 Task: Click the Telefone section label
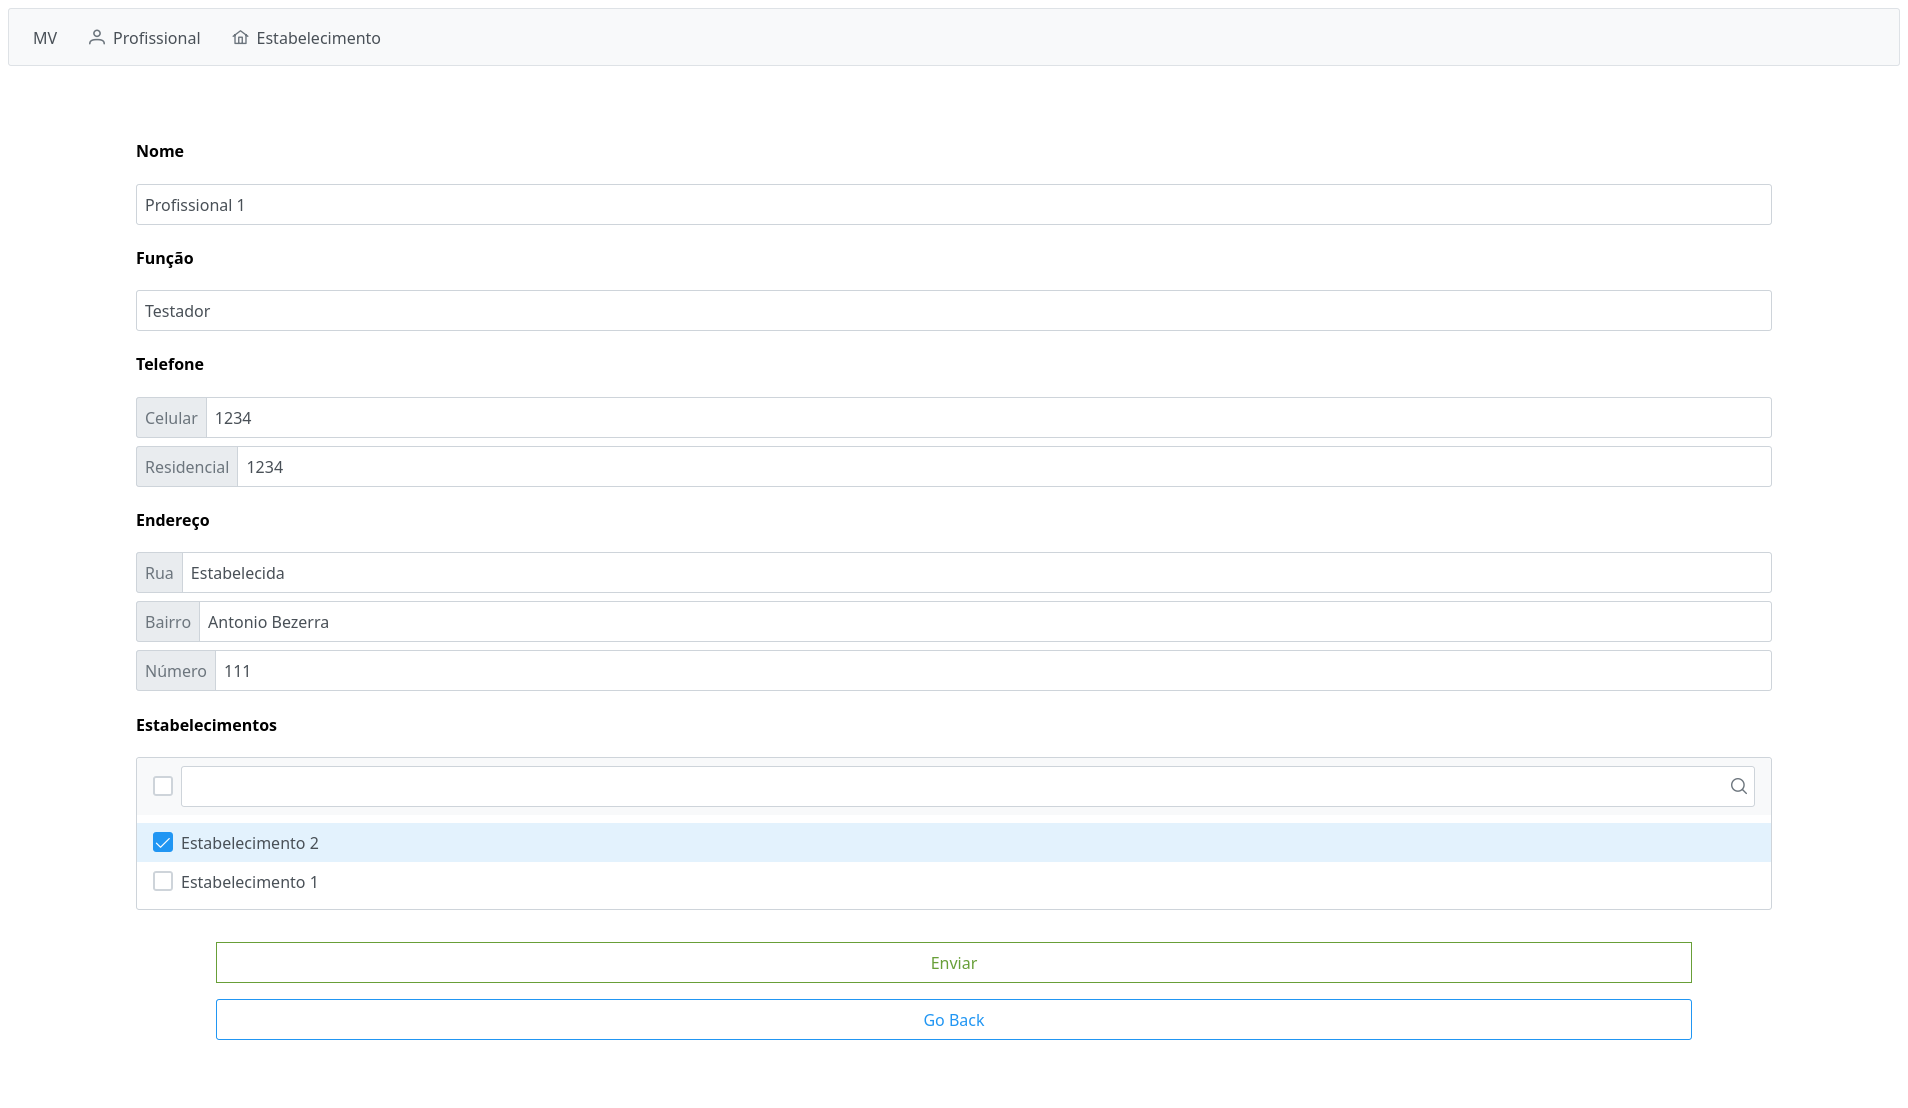tap(170, 364)
